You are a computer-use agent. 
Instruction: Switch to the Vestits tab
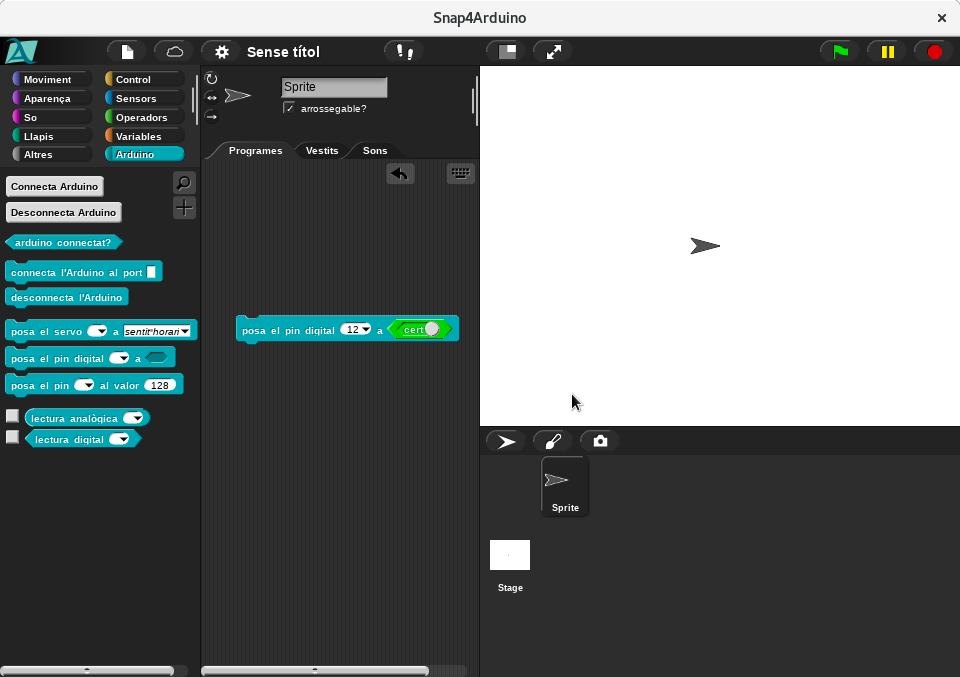point(322,151)
